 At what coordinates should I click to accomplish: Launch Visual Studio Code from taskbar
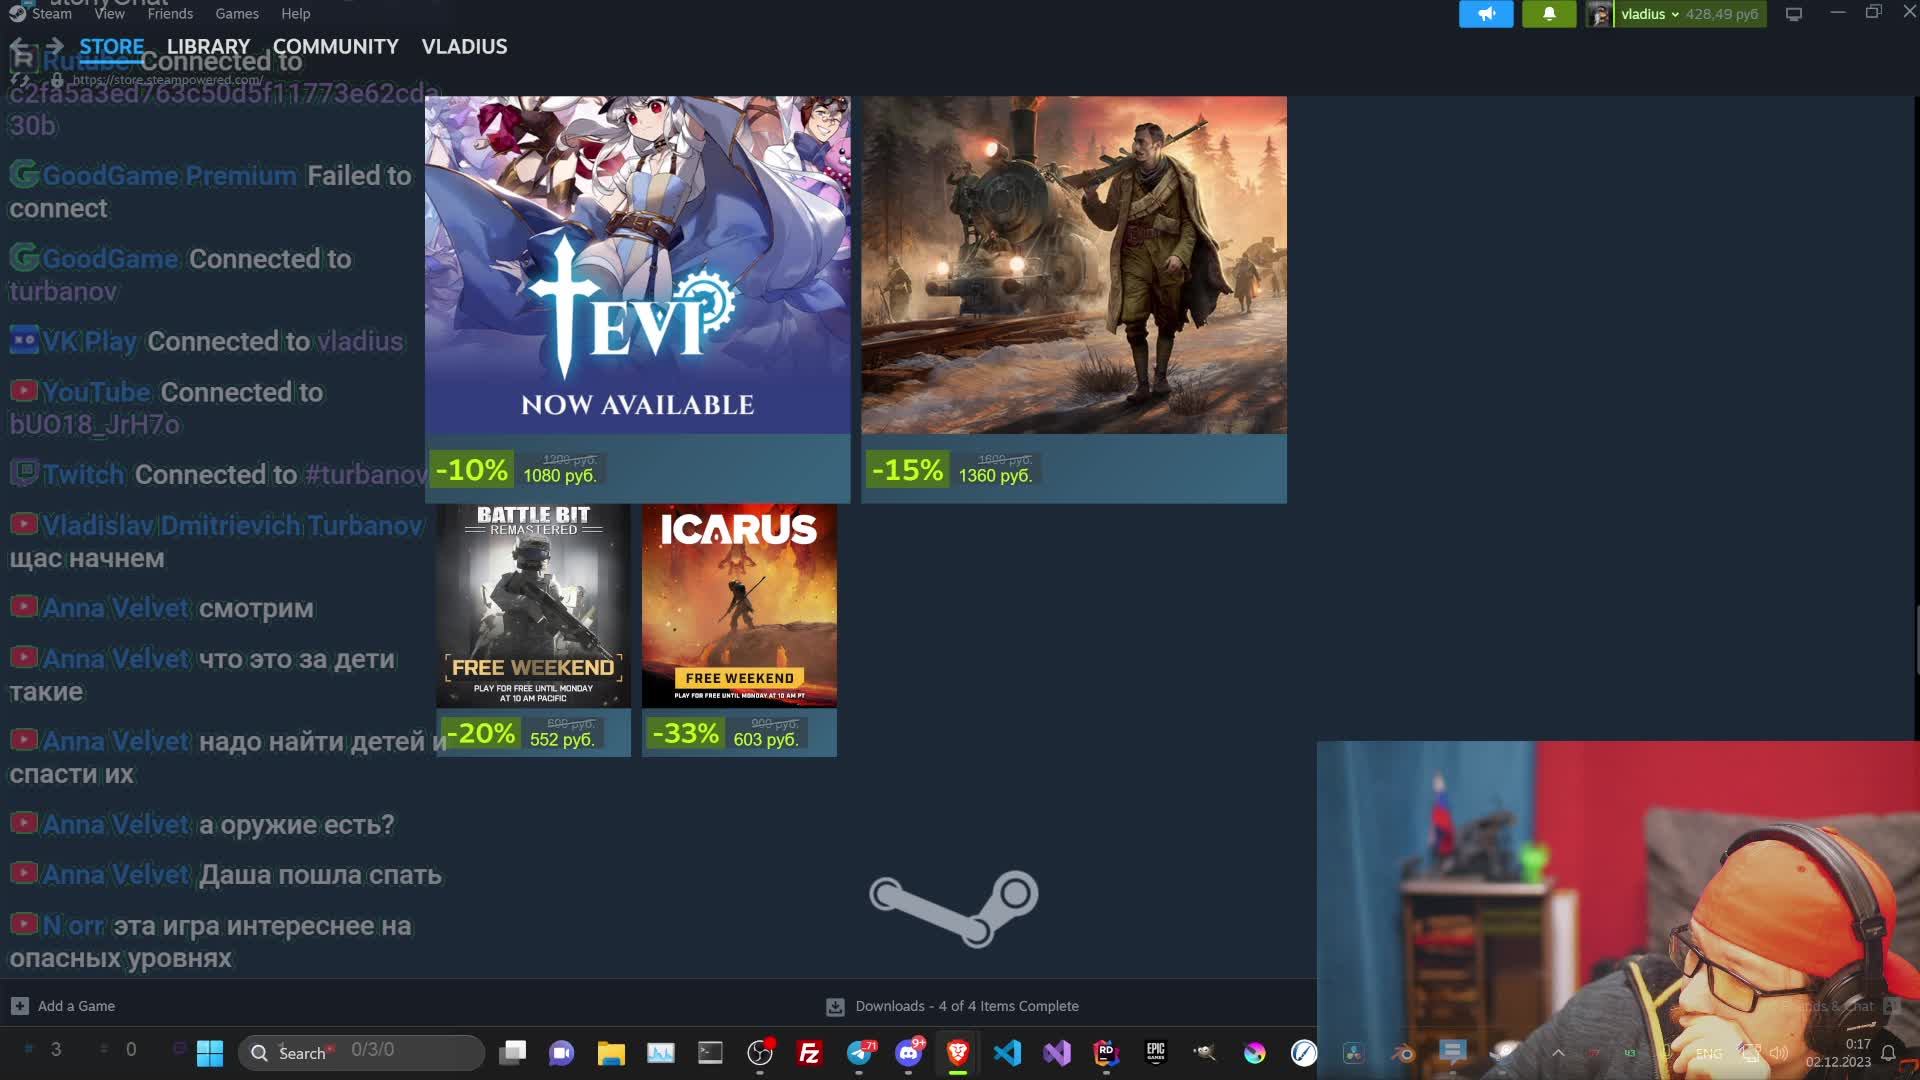(x=1007, y=1053)
